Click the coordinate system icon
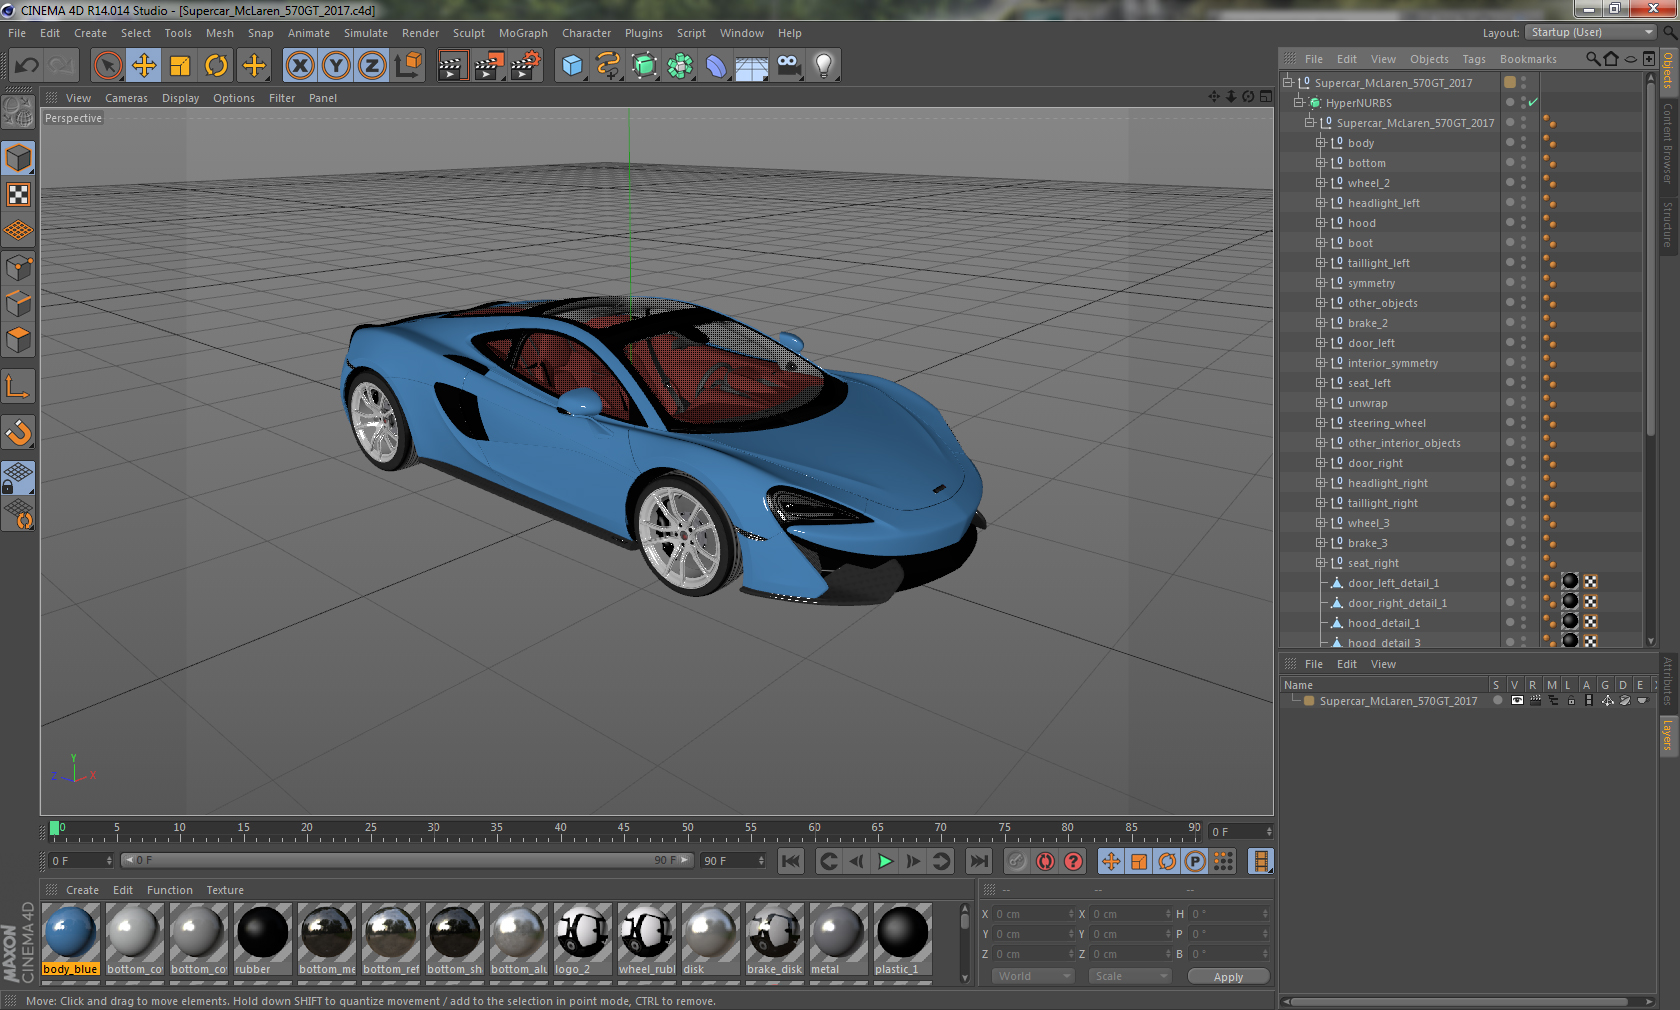Image resolution: width=1680 pixels, height=1010 pixels. pos(408,66)
